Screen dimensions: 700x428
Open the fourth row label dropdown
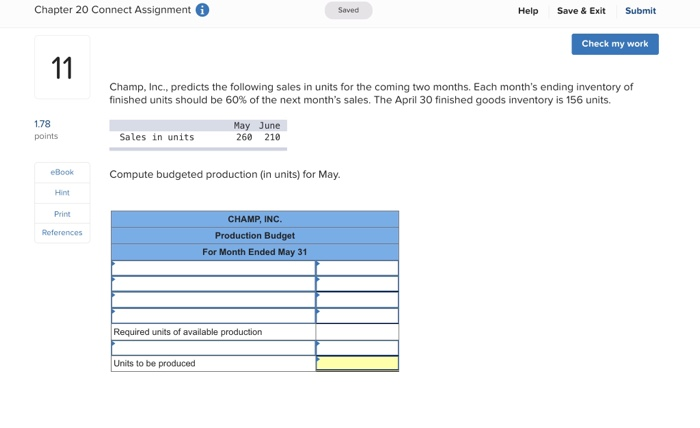213,316
